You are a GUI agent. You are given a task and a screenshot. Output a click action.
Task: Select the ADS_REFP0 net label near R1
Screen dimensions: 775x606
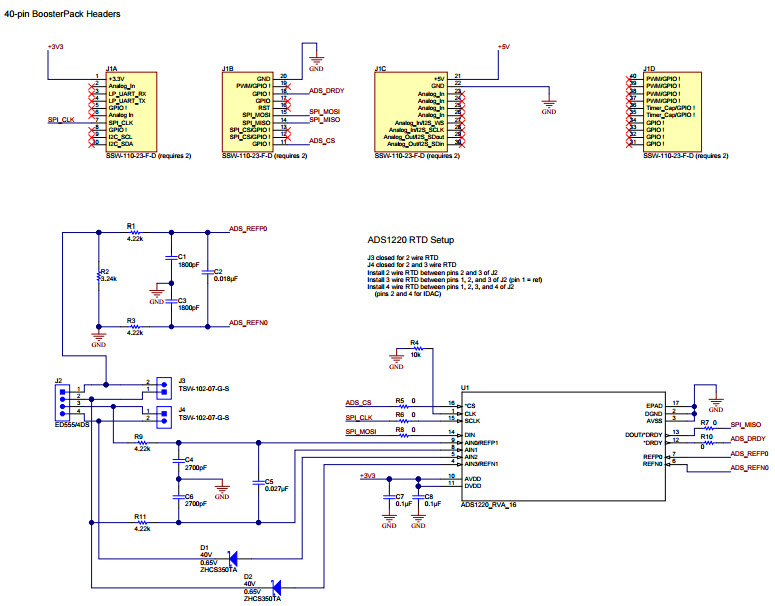[249, 229]
